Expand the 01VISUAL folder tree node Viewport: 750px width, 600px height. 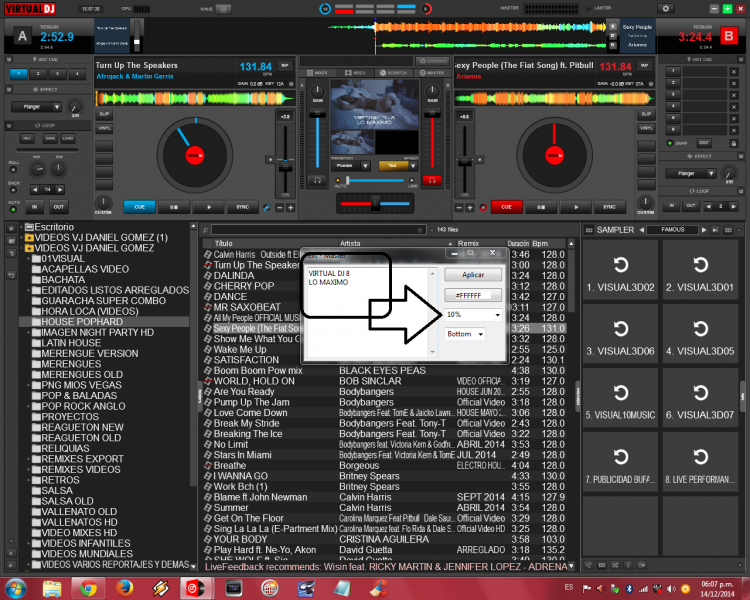click(x=29, y=259)
